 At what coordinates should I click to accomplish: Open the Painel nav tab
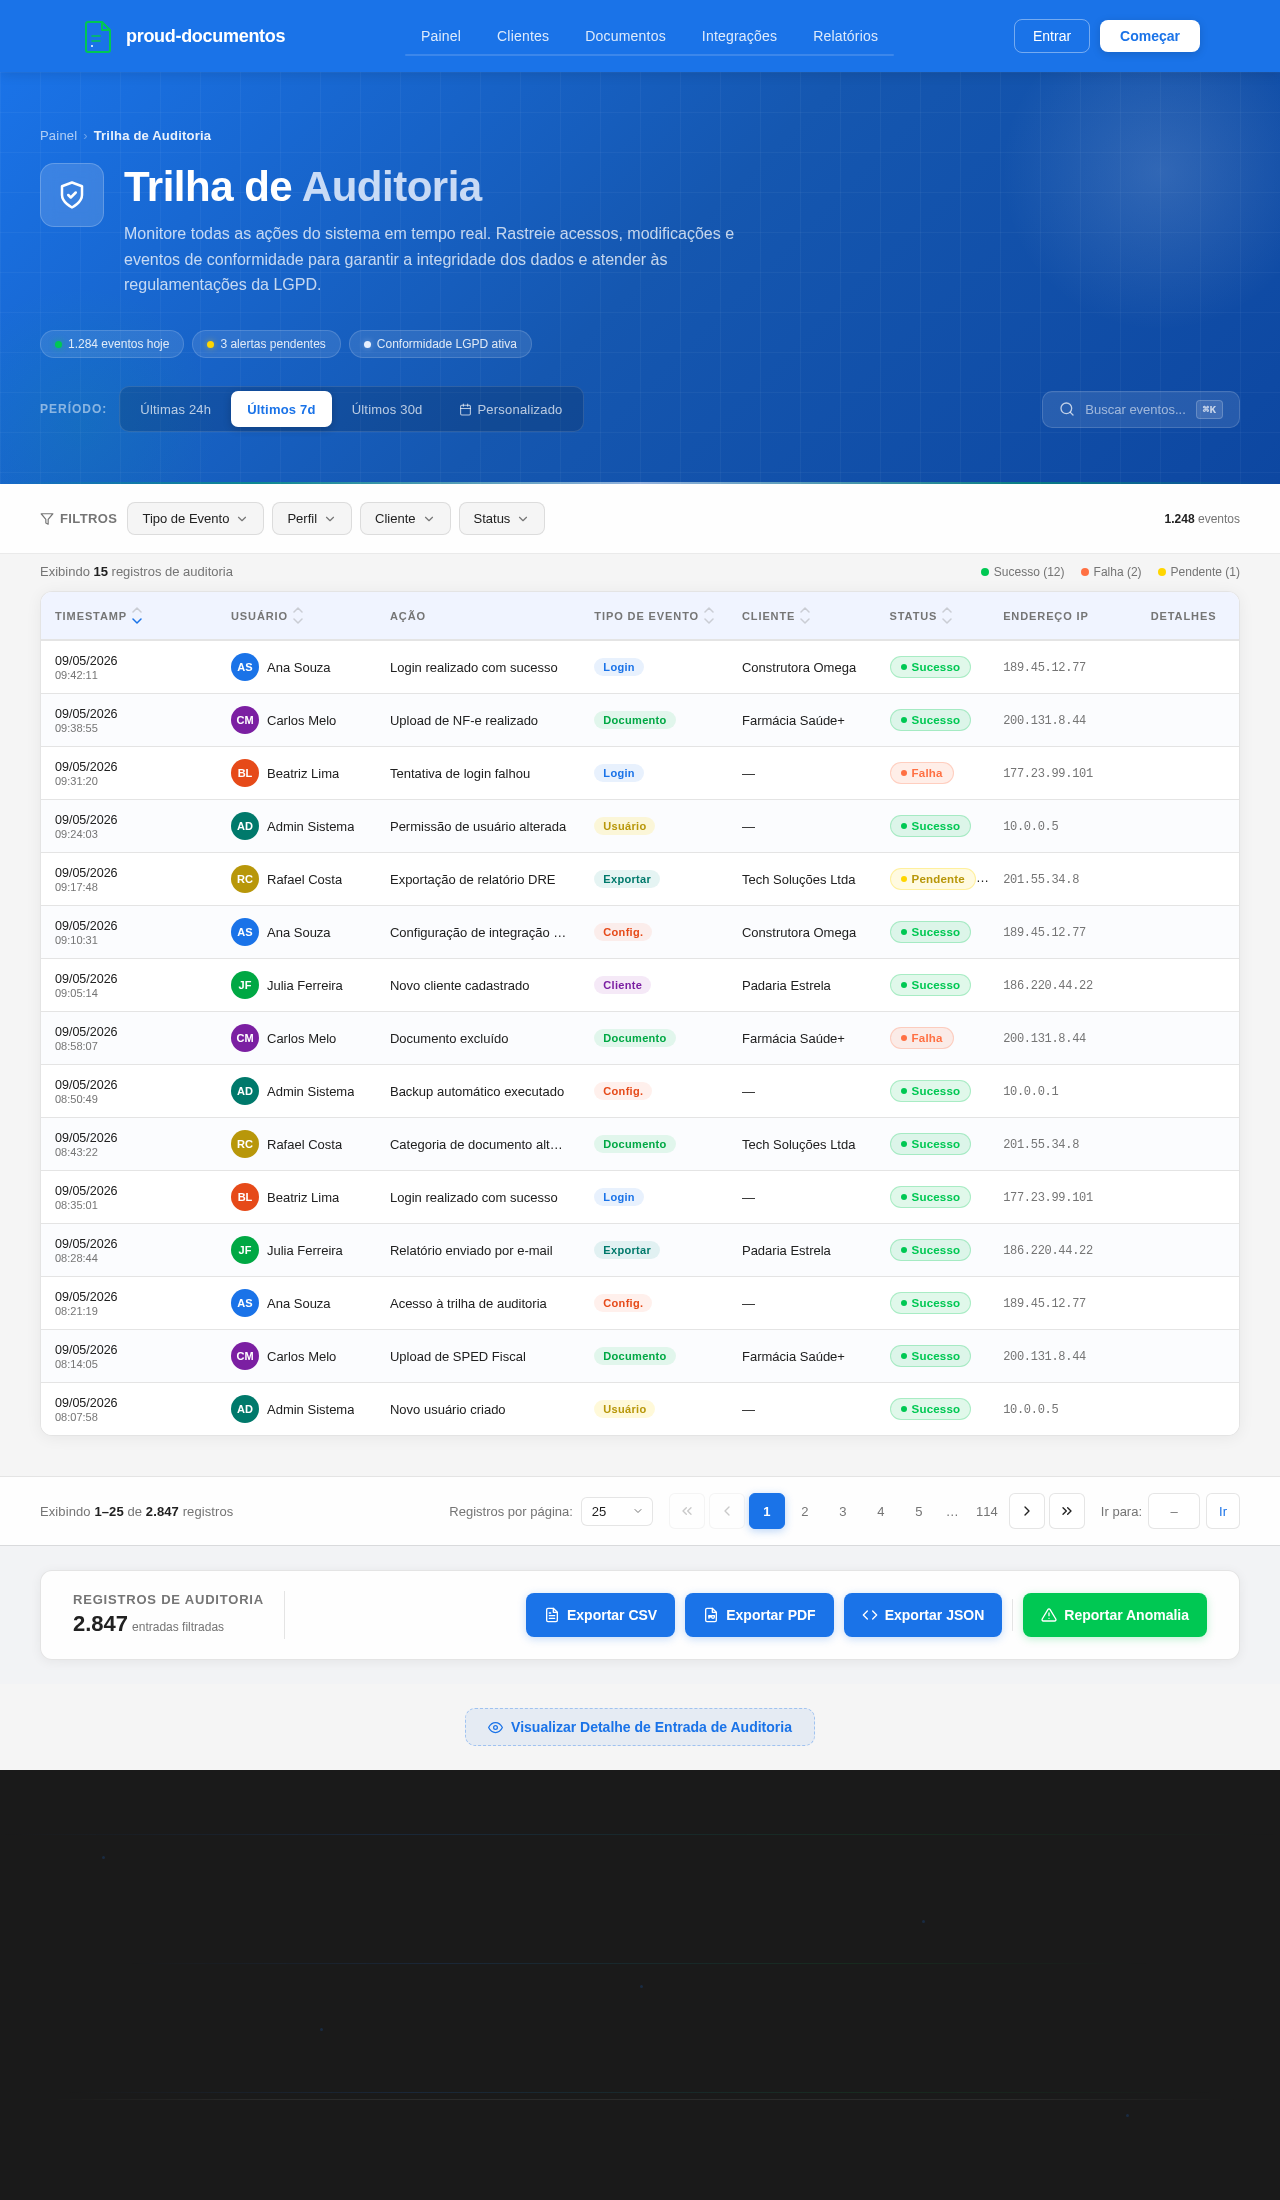tap(441, 36)
